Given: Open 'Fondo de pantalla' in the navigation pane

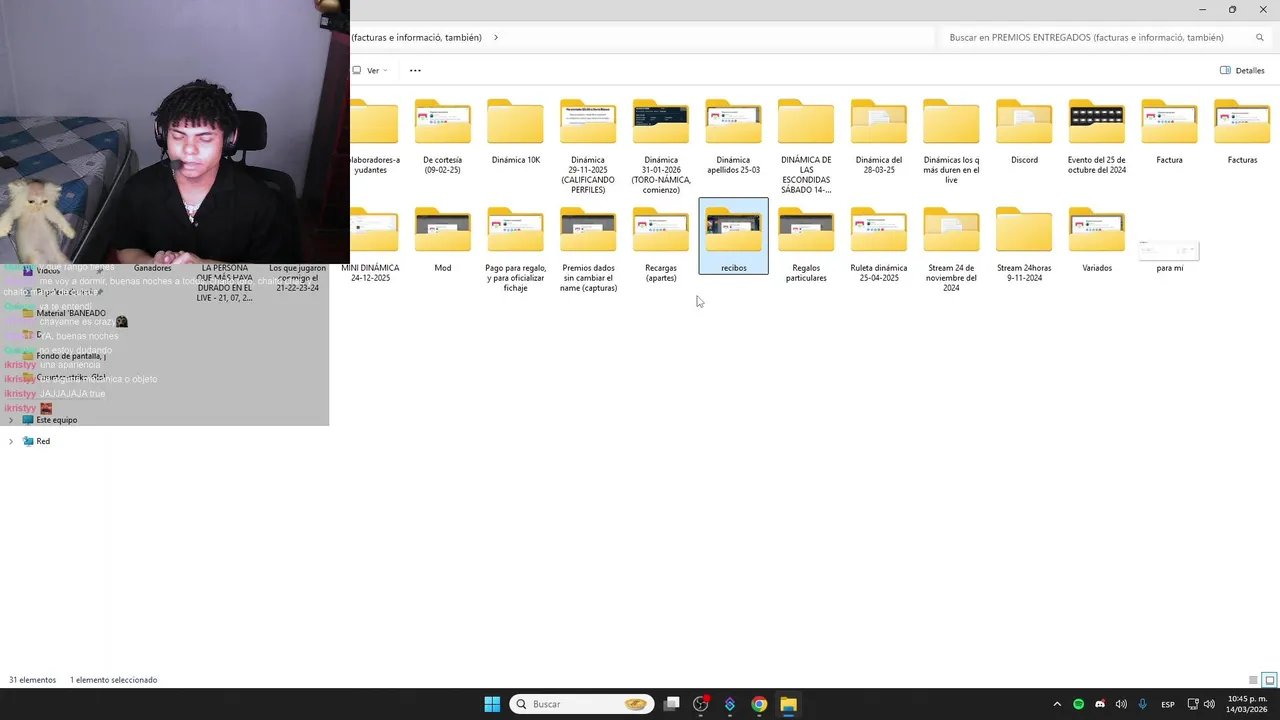Looking at the screenshot, I should 70,356.
